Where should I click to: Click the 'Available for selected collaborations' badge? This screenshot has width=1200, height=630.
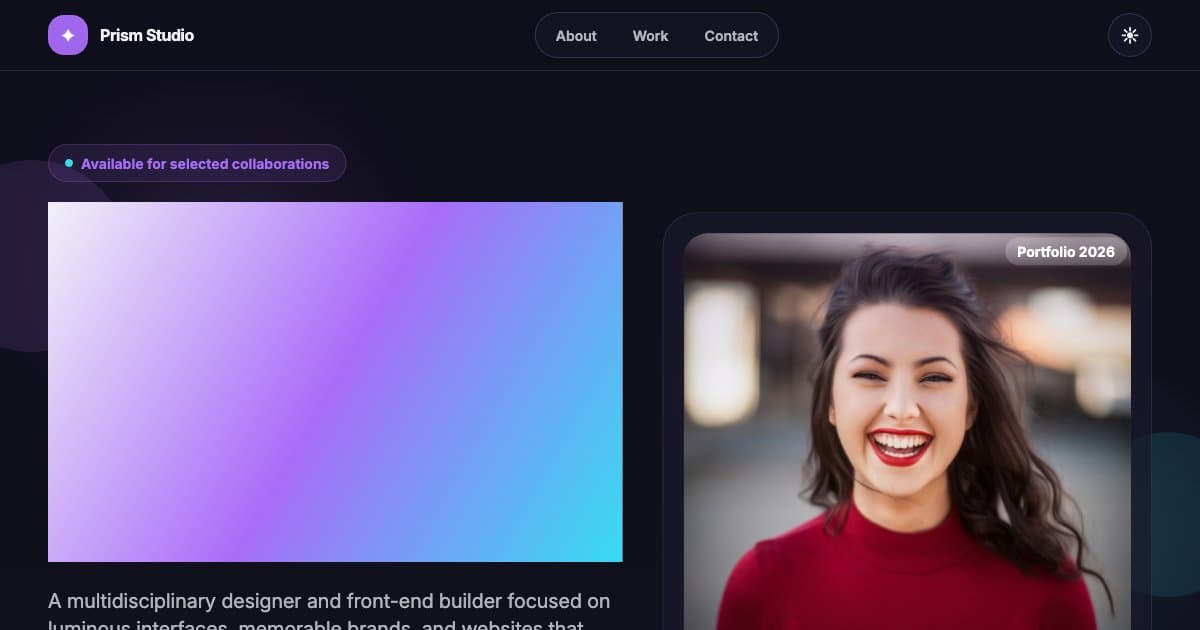(197, 163)
